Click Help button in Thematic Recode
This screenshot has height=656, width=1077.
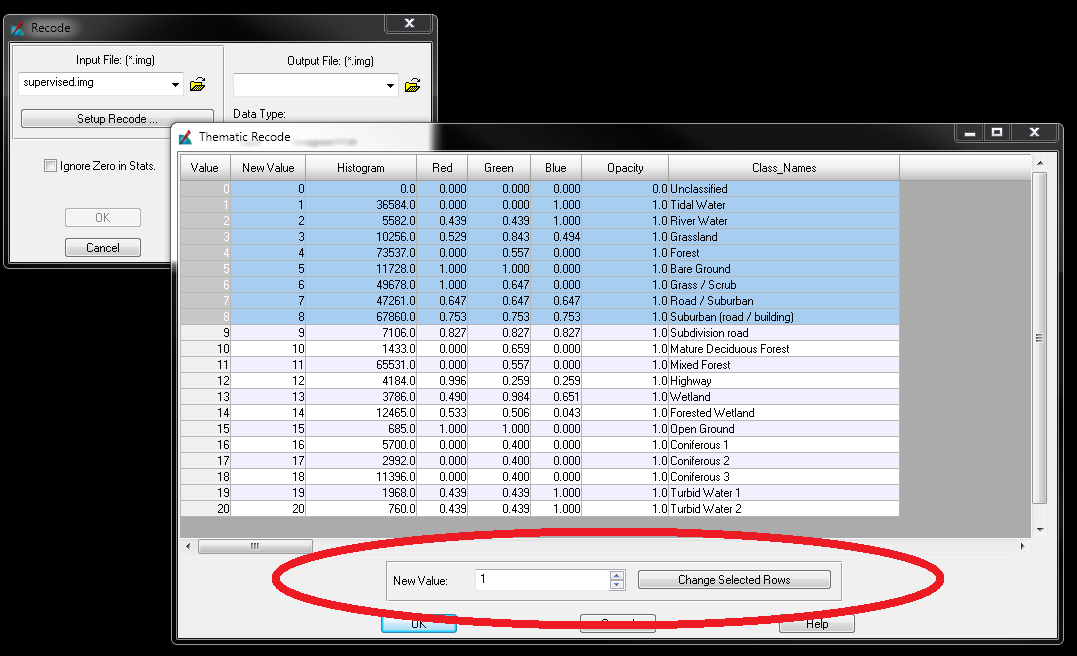(x=817, y=624)
